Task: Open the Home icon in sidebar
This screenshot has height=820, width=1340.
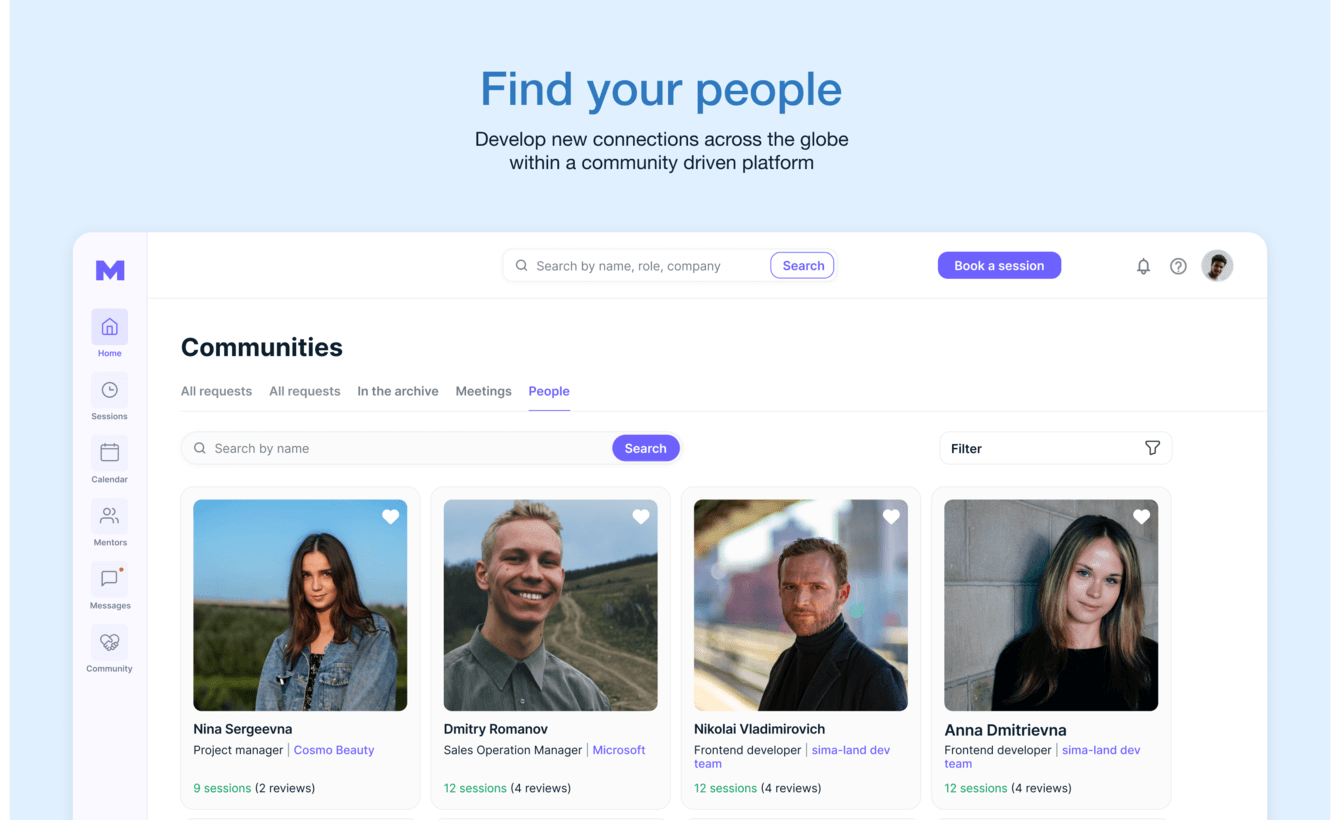Action: coord(109,327)
